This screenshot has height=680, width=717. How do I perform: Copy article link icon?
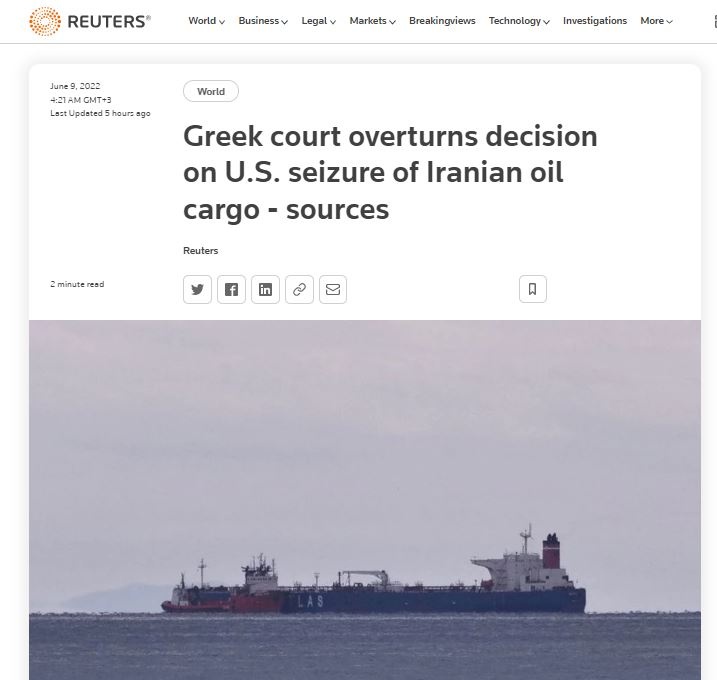click(299, 289)
